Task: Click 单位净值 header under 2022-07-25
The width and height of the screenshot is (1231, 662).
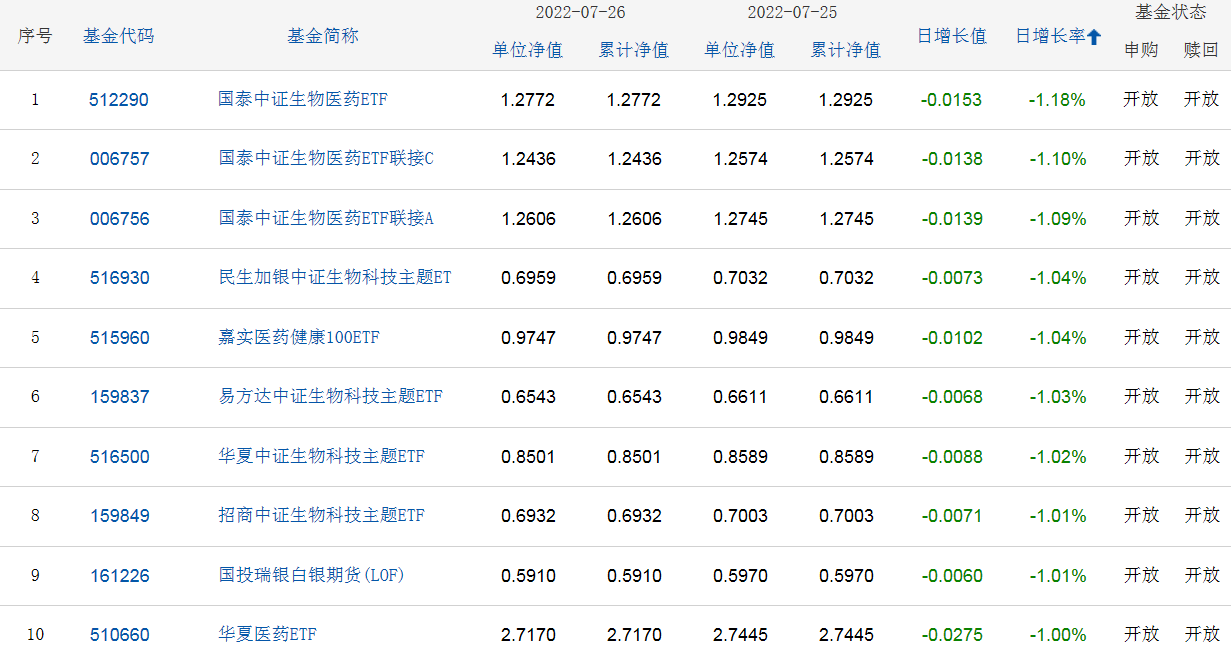Action: [x=740, y=50]
